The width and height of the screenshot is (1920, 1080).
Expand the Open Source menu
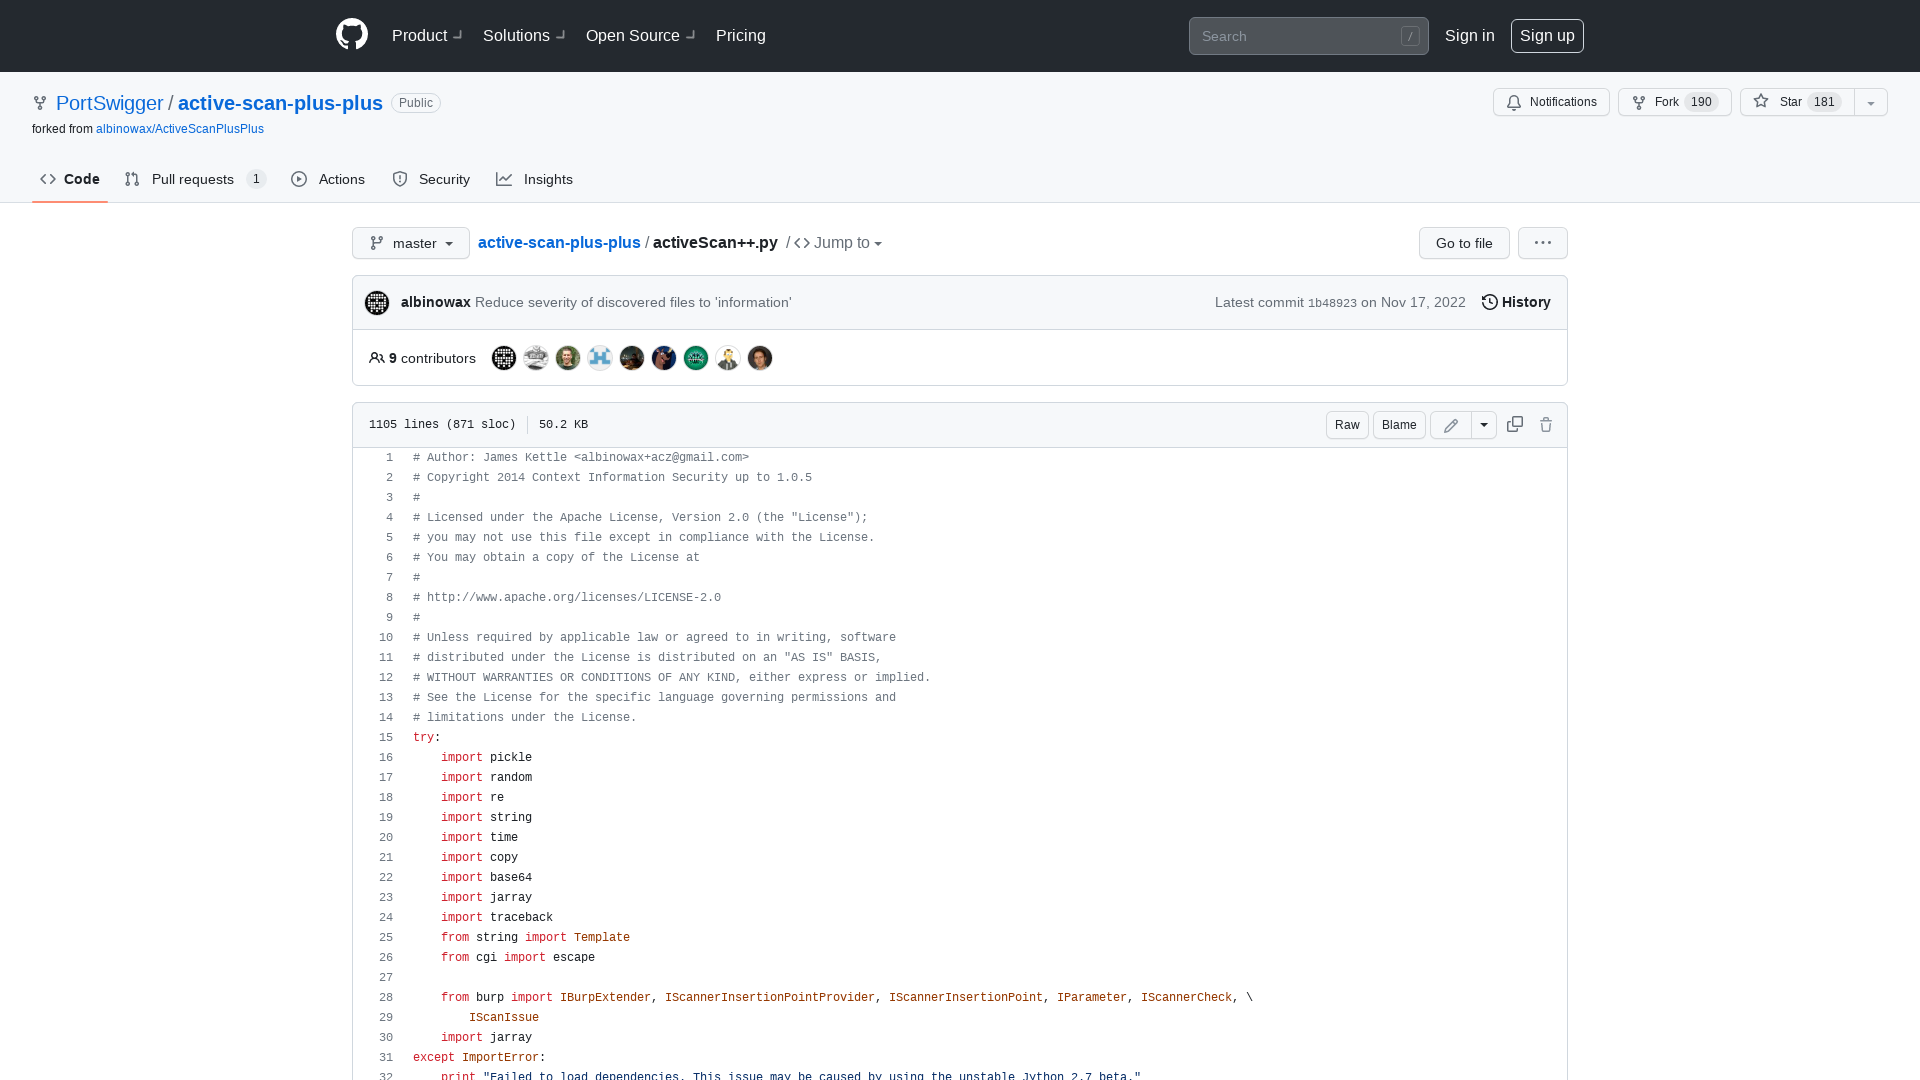point(641,36)
